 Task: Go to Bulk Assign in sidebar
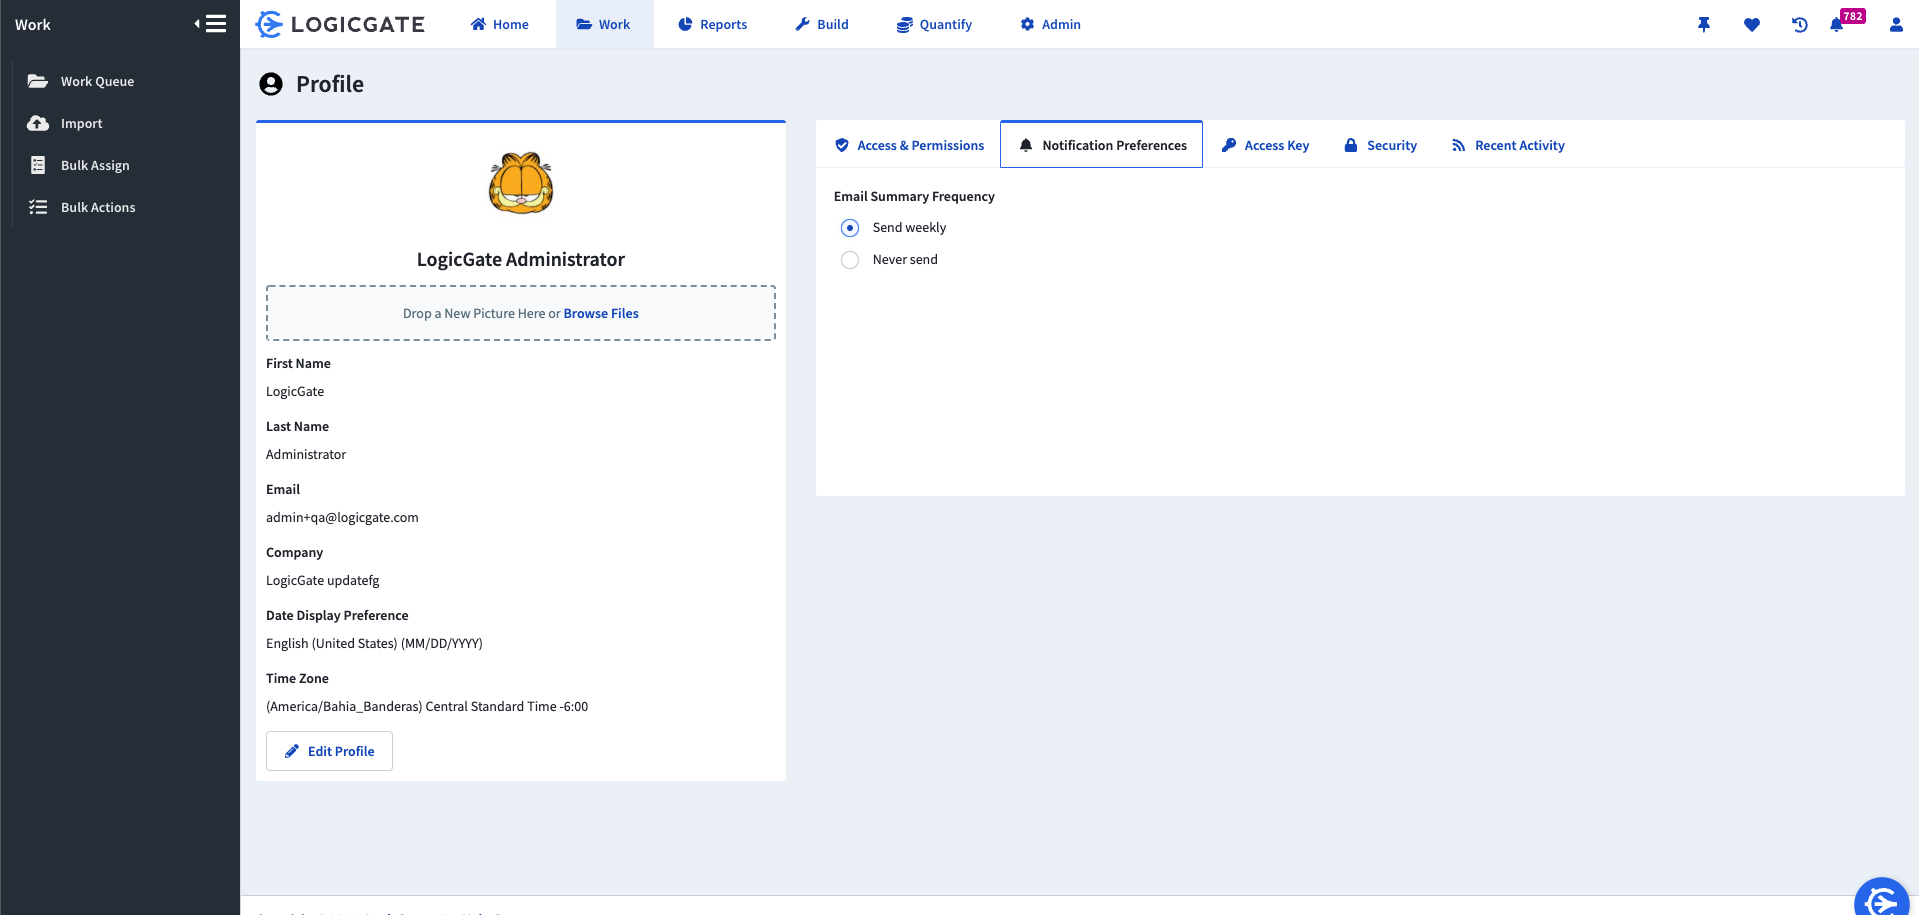95,166
